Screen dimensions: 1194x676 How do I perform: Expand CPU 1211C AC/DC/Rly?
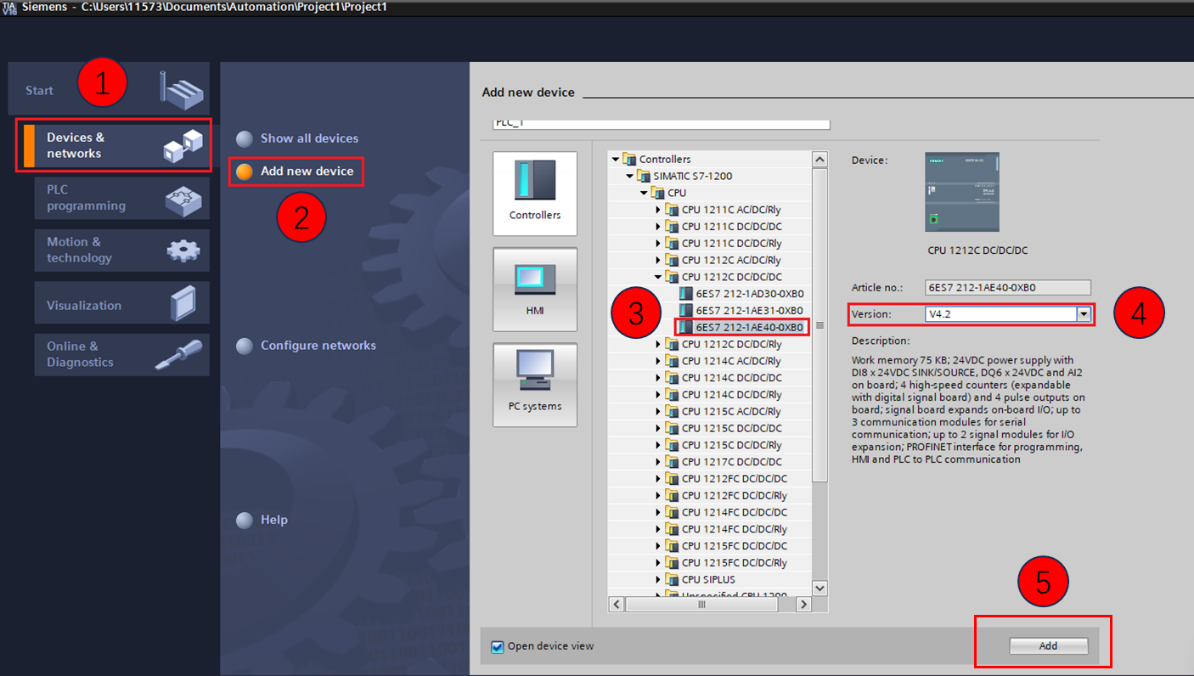[658, 209]
